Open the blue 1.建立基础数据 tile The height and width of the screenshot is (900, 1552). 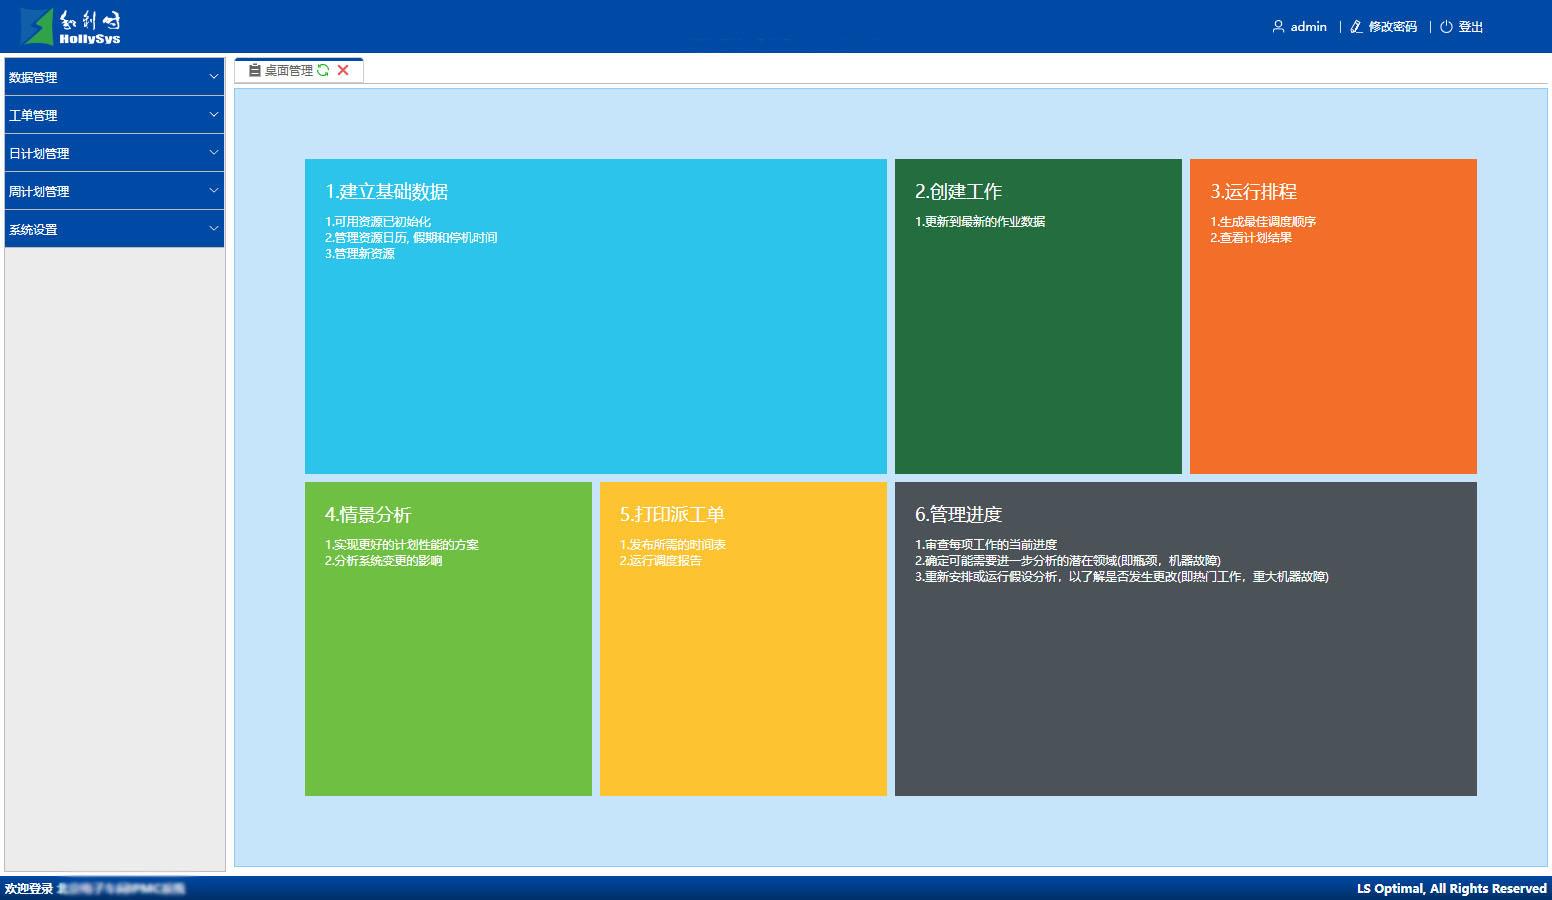click(x=595, y=316)
